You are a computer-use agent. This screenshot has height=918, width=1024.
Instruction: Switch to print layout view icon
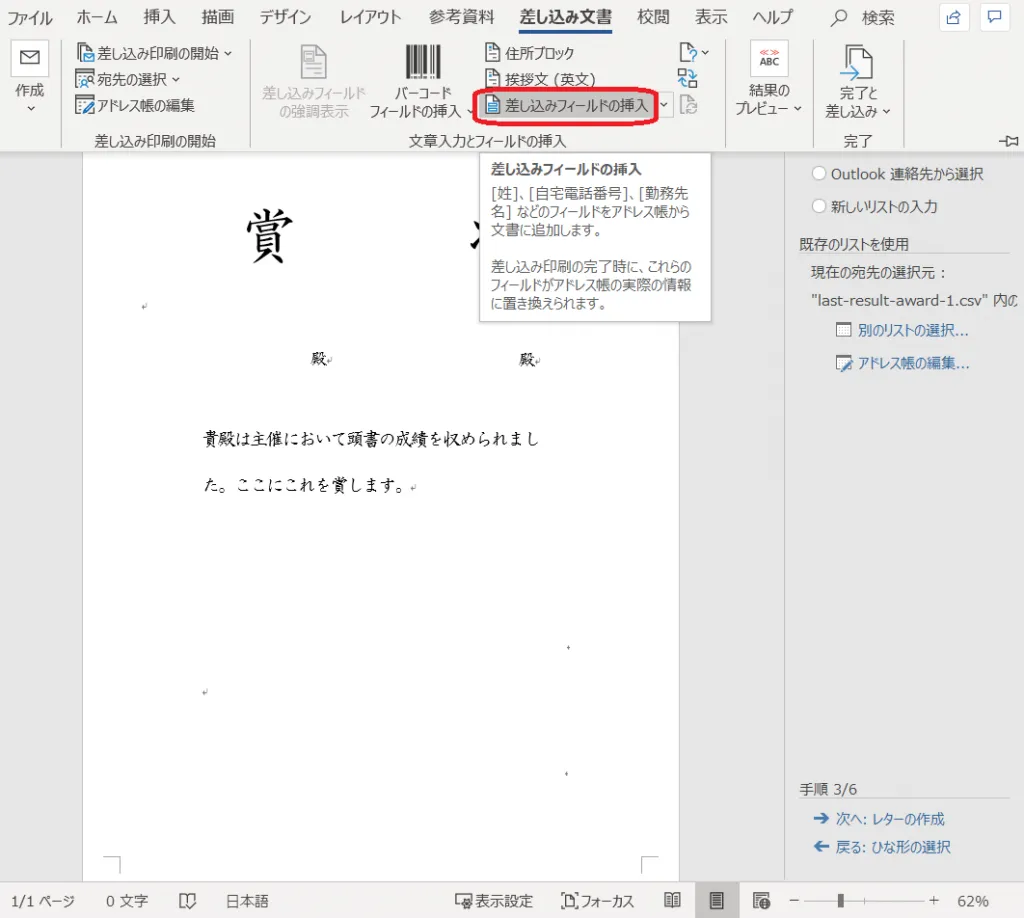(x=716, y=900)
